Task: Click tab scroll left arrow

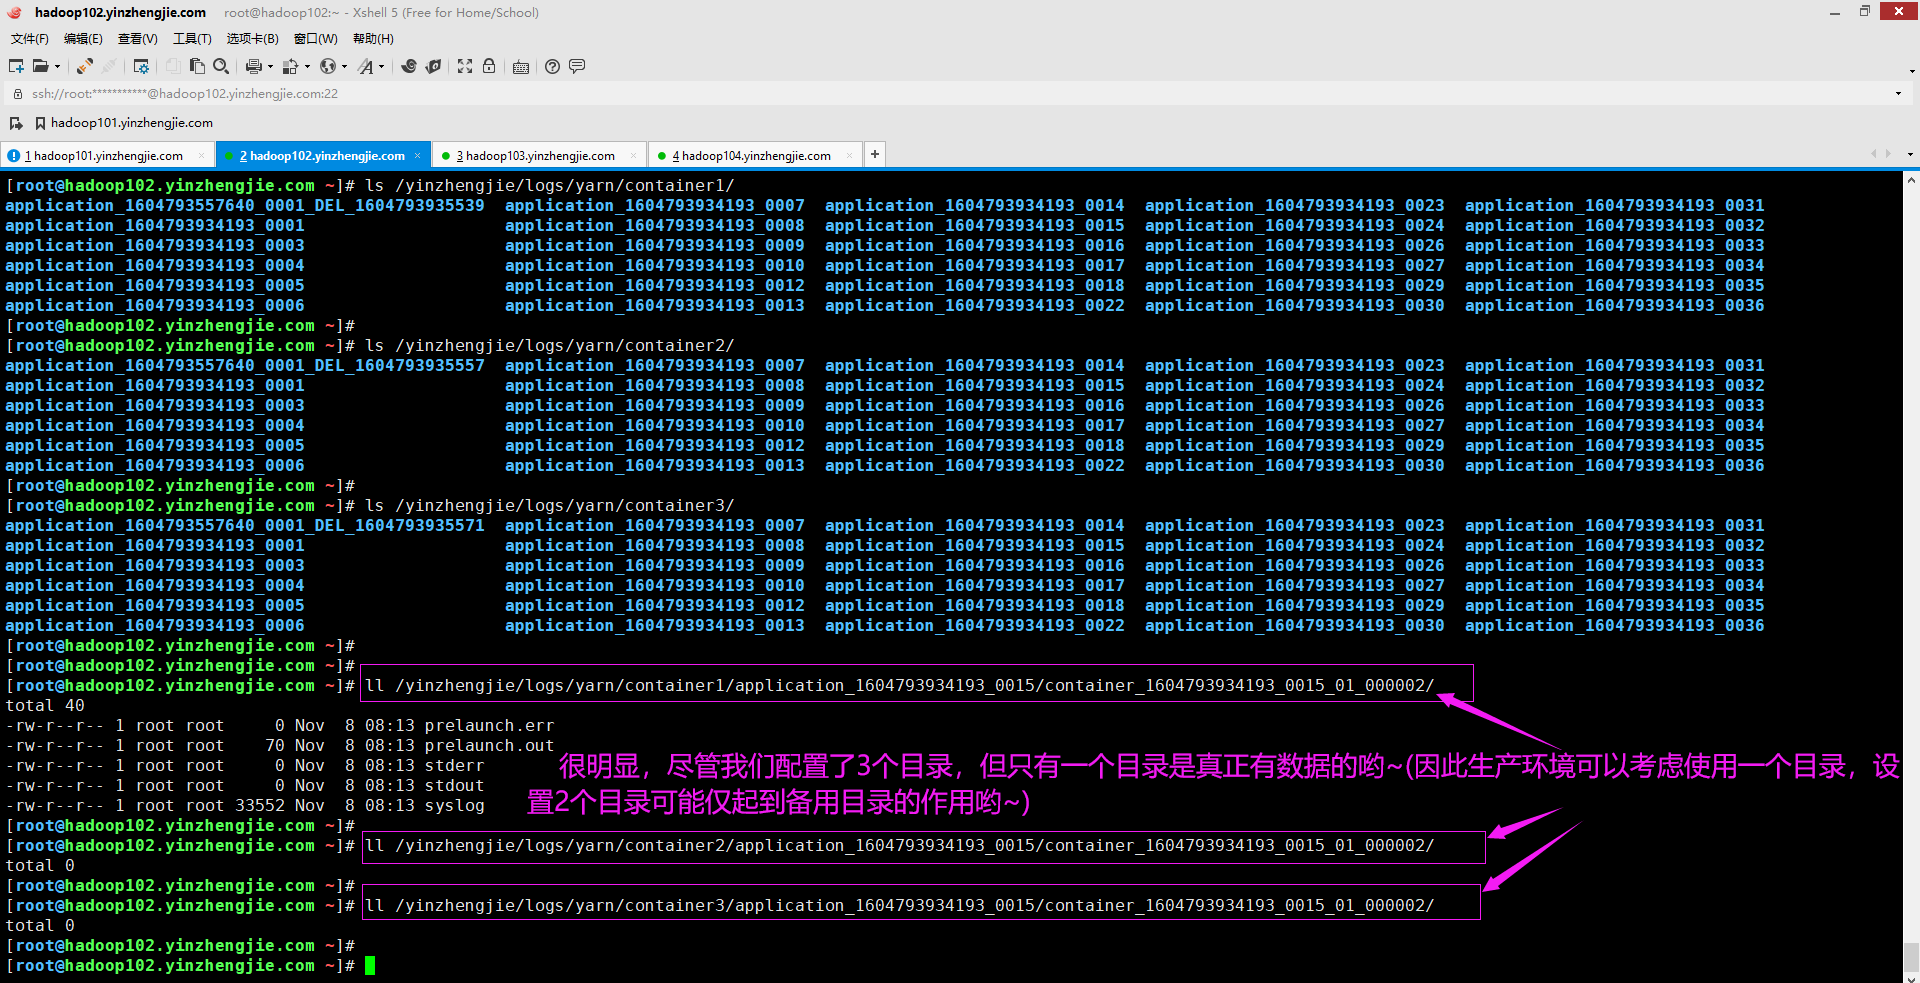Action: [x=1874, y=154]
